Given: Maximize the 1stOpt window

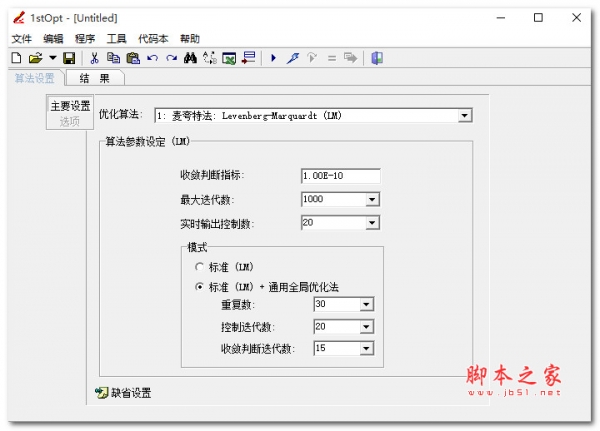Looking at the screenshot, I should [538, 18].
